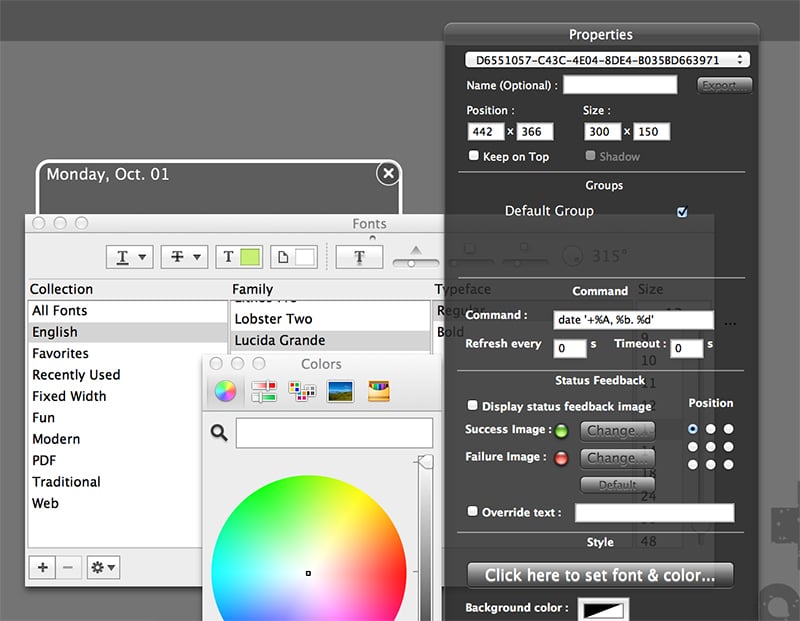
Task: Apply text underline in the Fonts panel
Action: (x=121, y=256)
